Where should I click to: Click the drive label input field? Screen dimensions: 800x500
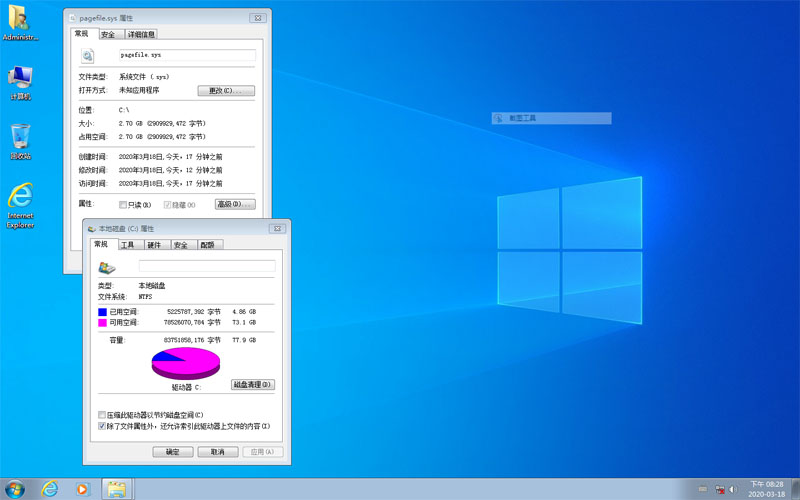pos(207,266)
